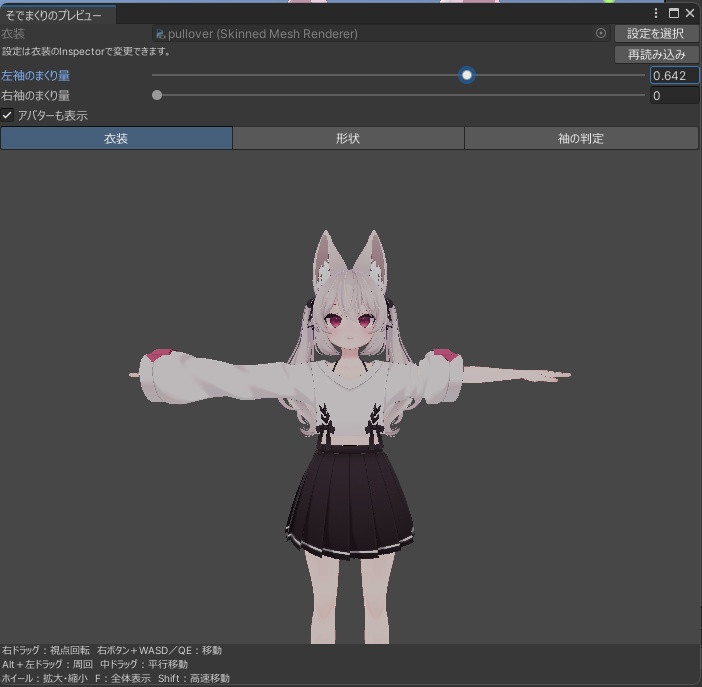This screenshot has width=702, height=687.
Task: Open the object picker circle icon
Action: [601, 33]
